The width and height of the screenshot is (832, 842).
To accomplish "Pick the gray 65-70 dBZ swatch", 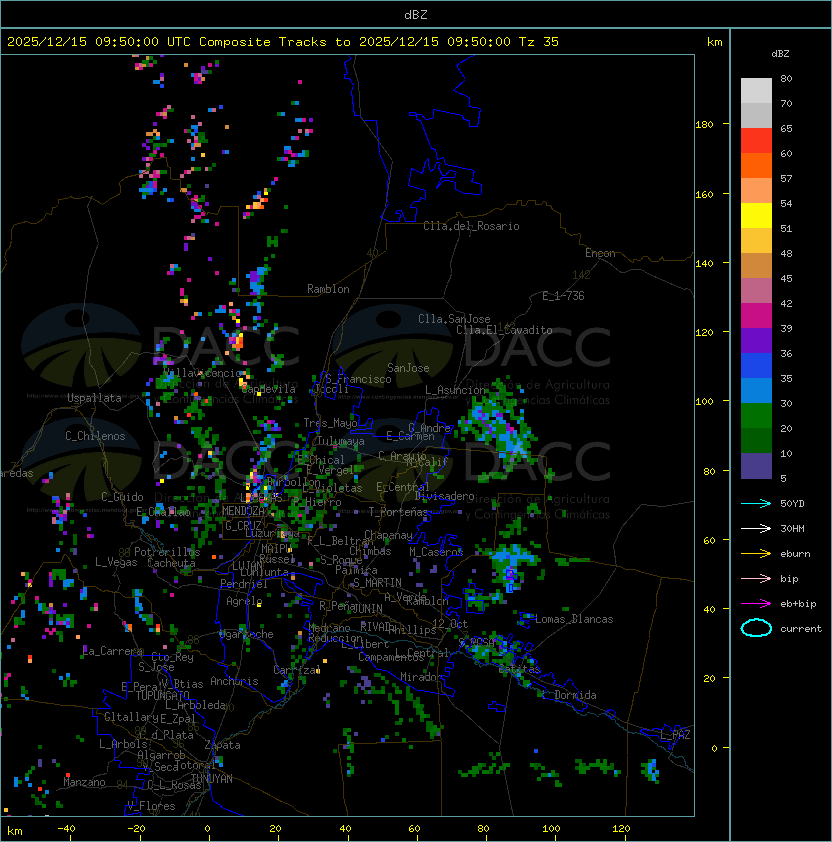I will (756, 115).
